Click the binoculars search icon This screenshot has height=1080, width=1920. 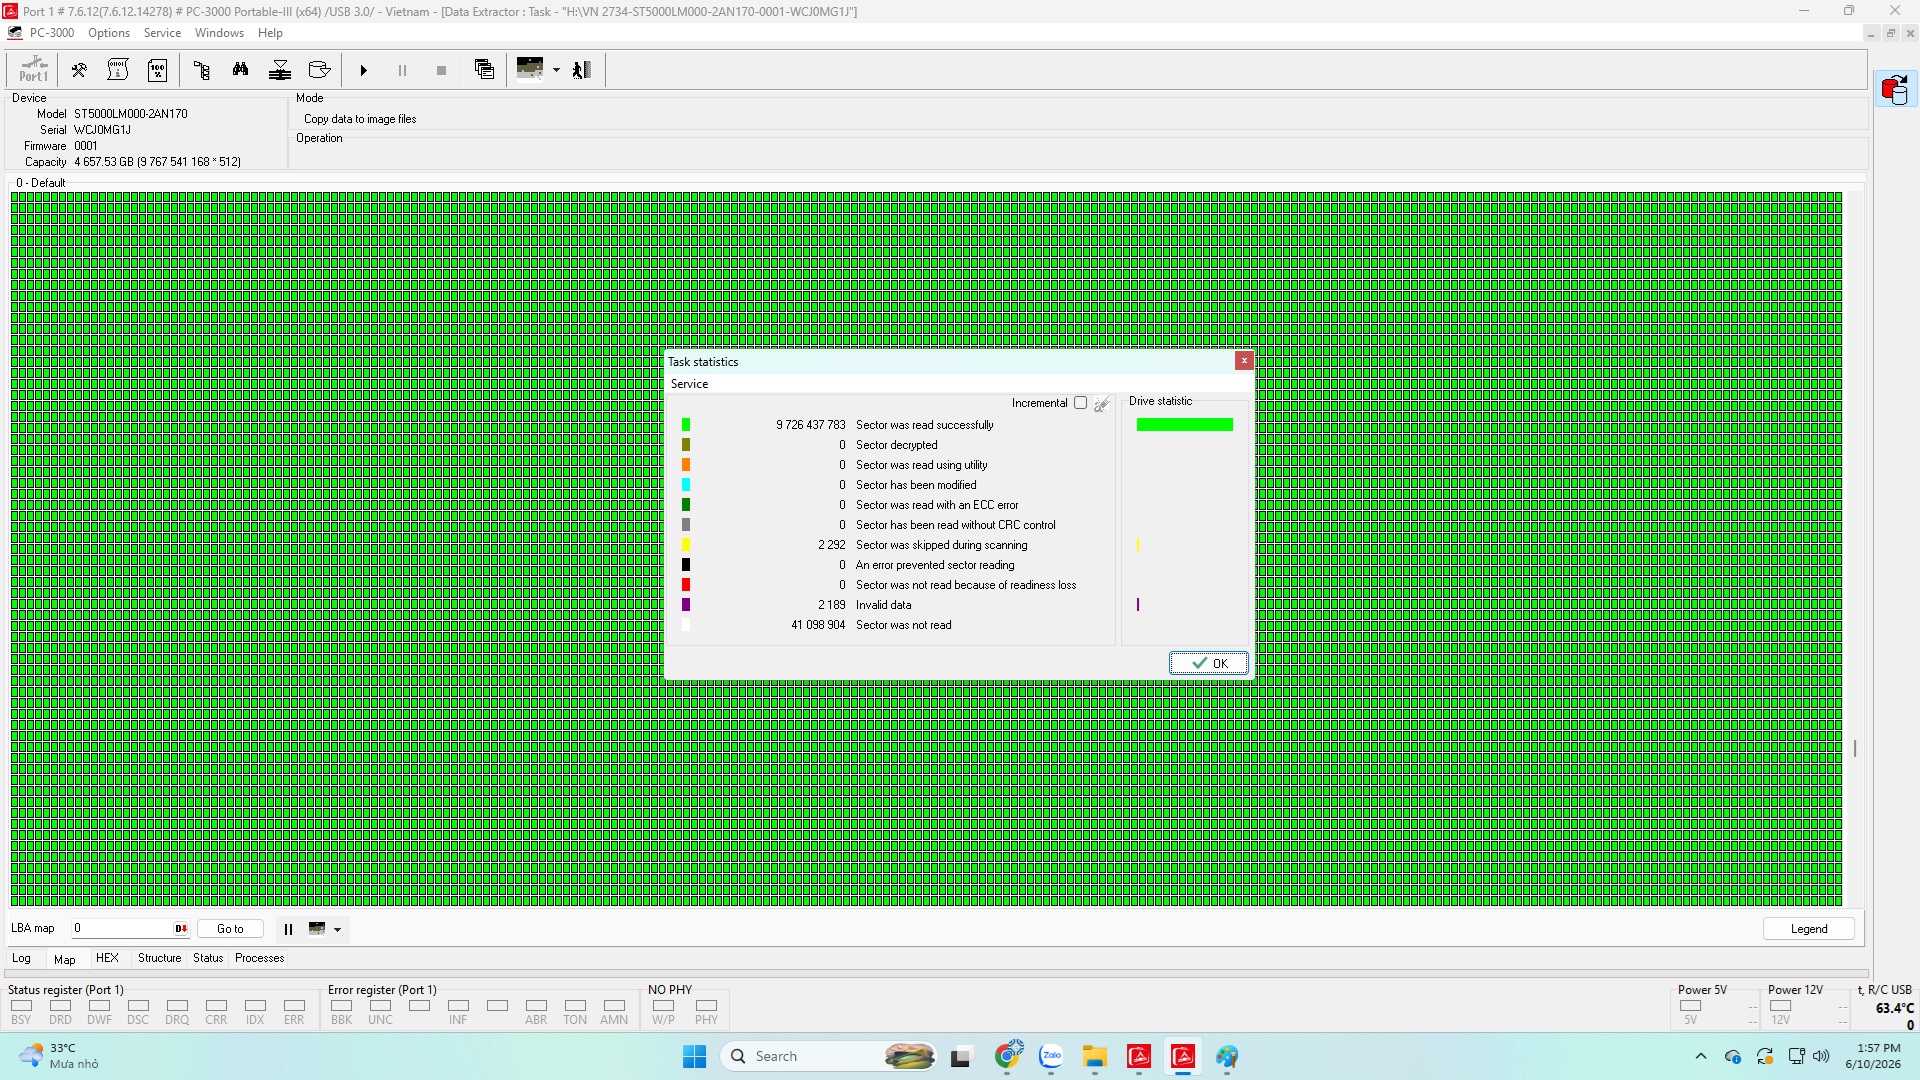point(241,70)
